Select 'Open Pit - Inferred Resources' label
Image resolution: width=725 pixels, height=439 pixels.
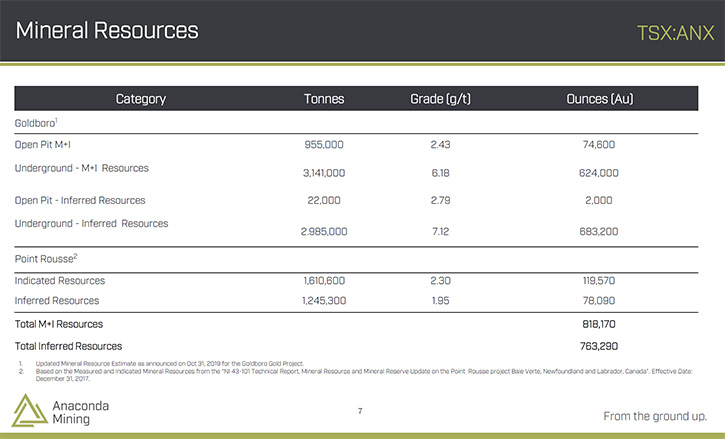click(x=80, y=200)
